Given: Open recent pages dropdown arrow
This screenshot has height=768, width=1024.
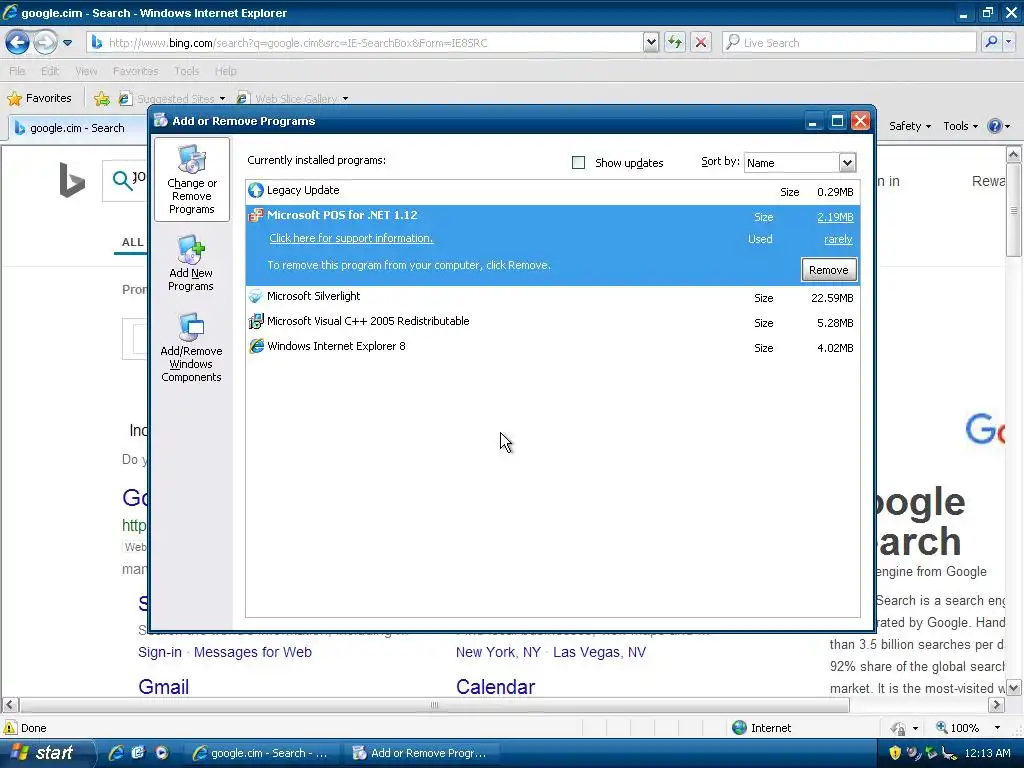Looking at the screenshot, I should click(x=67, y=43).
